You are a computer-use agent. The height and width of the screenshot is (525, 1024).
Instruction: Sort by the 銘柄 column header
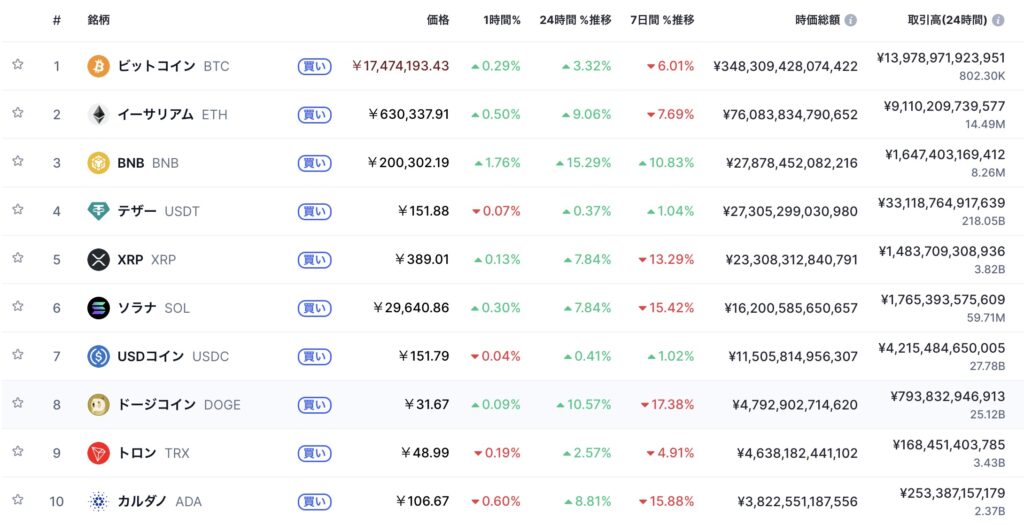point(99,20)
